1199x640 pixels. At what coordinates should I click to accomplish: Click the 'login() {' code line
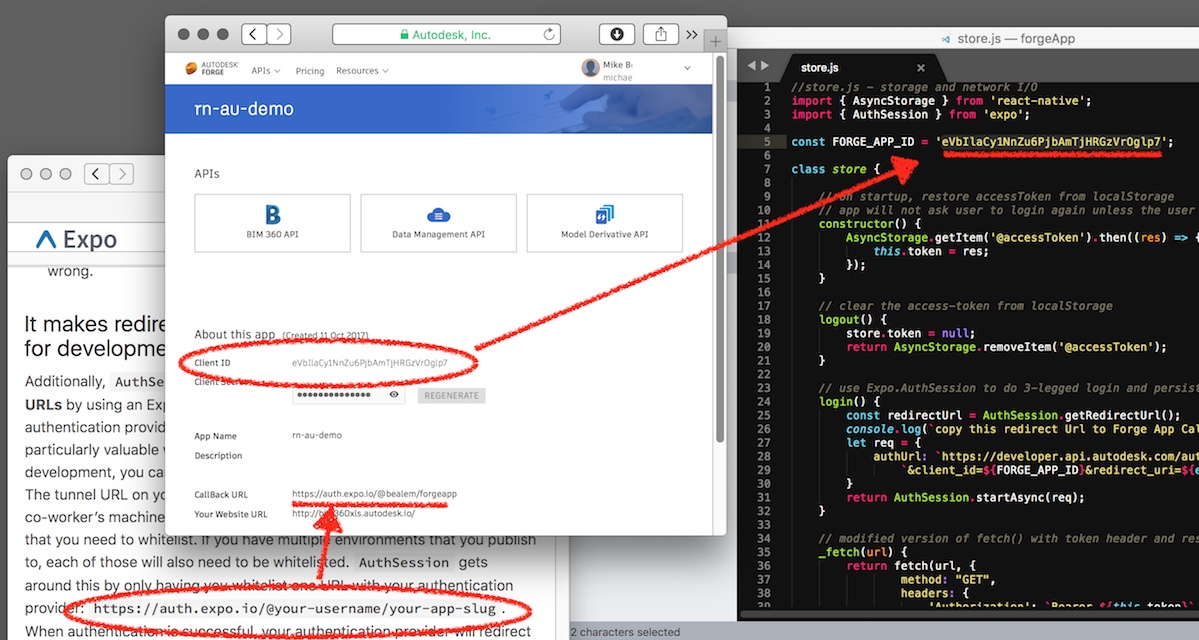pos(849,401)
